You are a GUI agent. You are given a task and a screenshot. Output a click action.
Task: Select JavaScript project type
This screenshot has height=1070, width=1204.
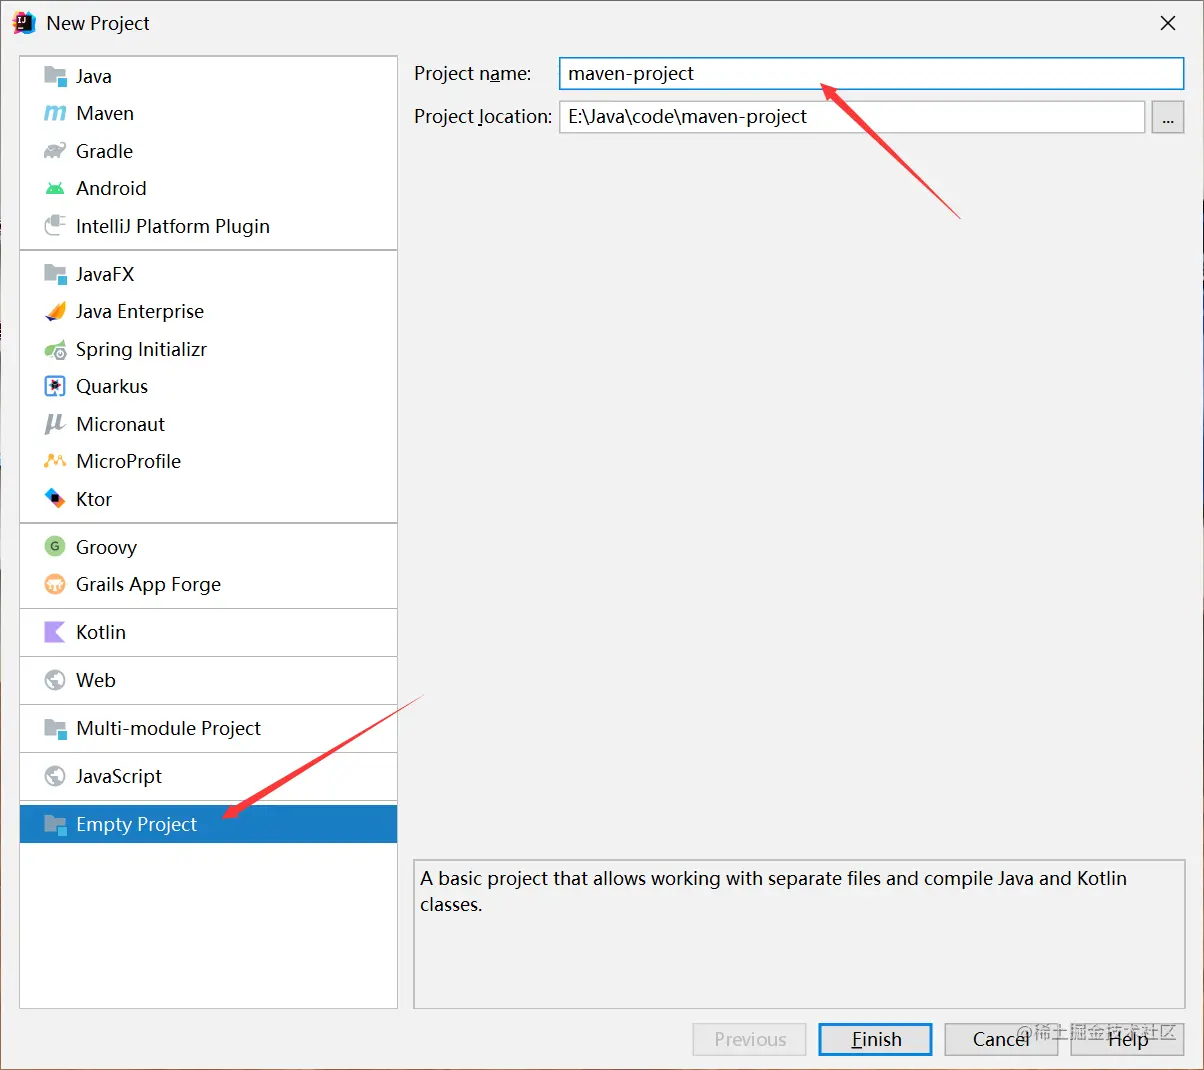pos(119,776)
